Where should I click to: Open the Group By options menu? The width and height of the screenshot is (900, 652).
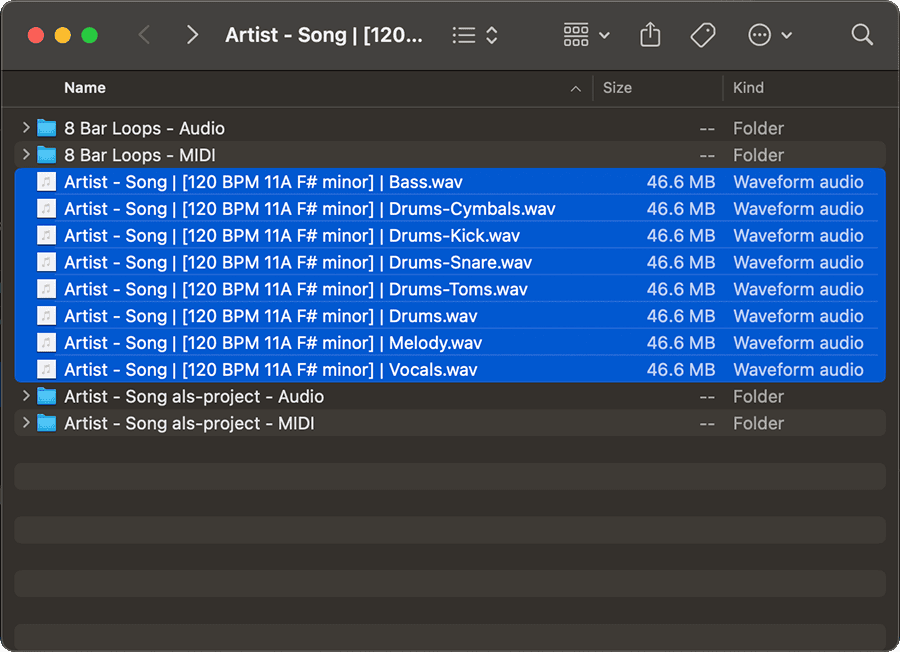[586, 35]
